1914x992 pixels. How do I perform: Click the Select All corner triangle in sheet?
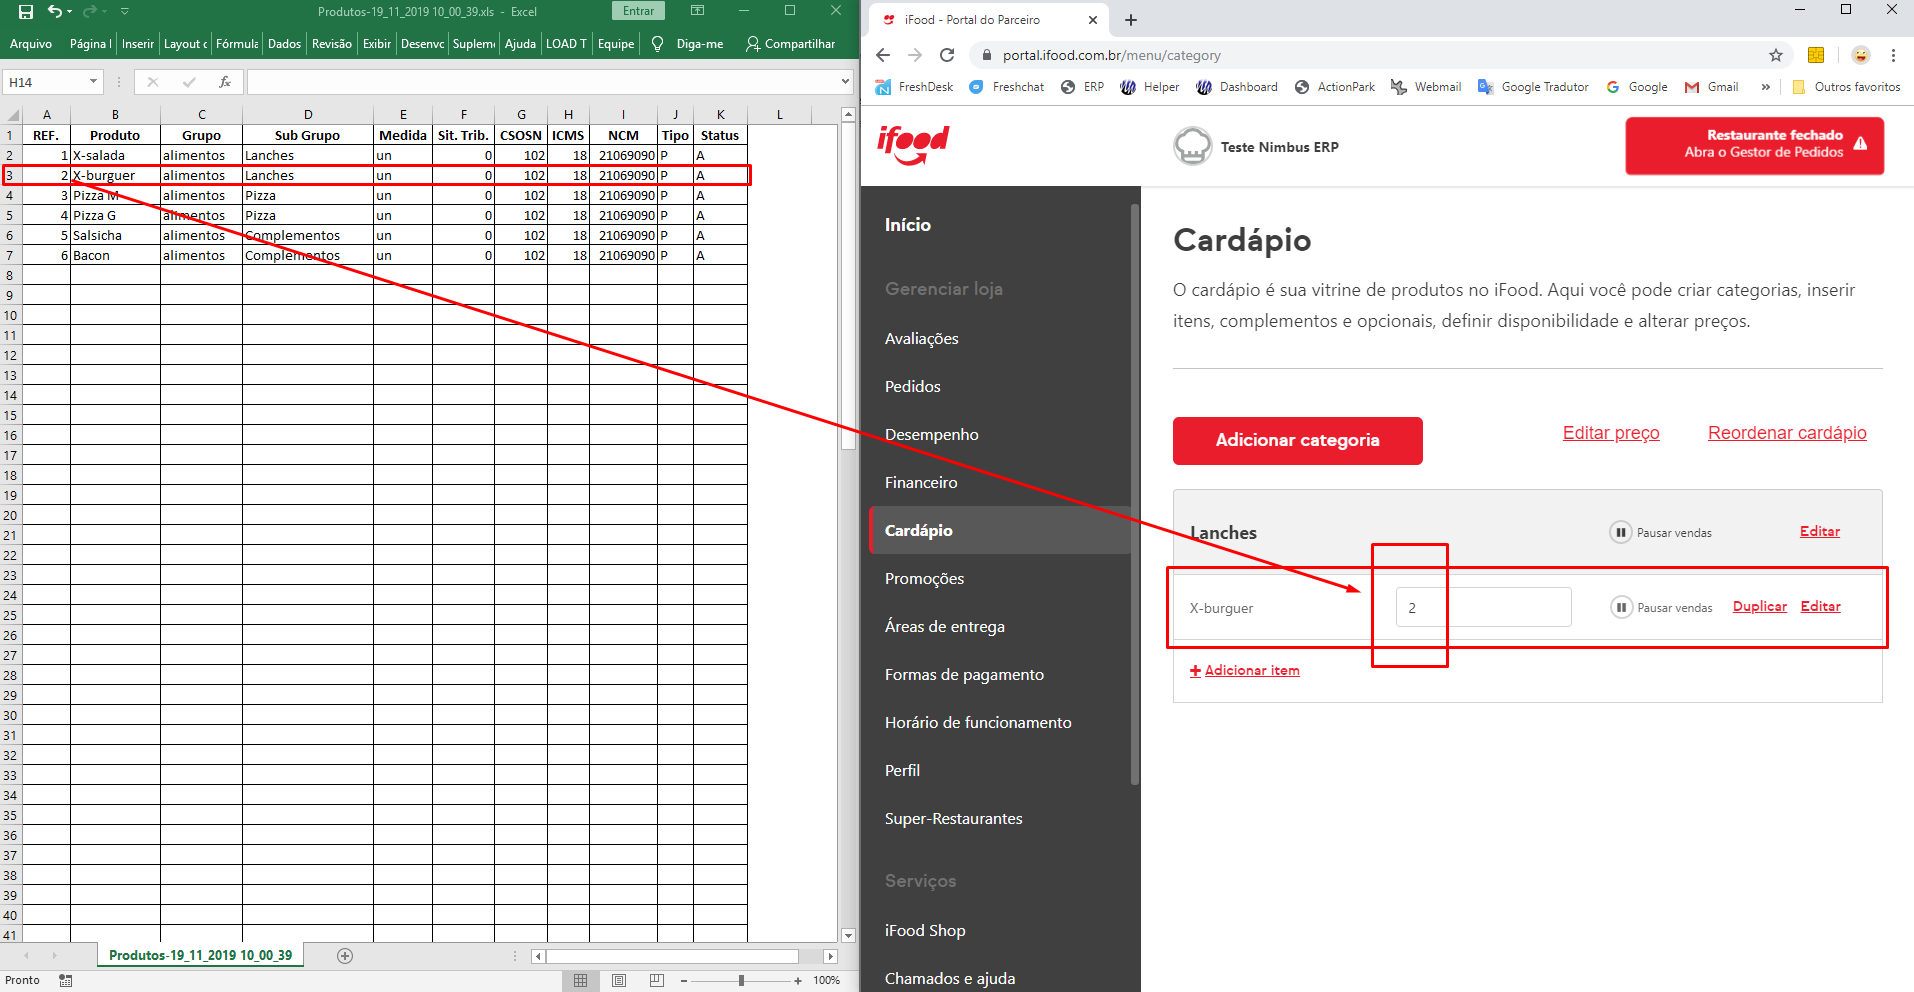pyautogui.click(x=12, y=115)
